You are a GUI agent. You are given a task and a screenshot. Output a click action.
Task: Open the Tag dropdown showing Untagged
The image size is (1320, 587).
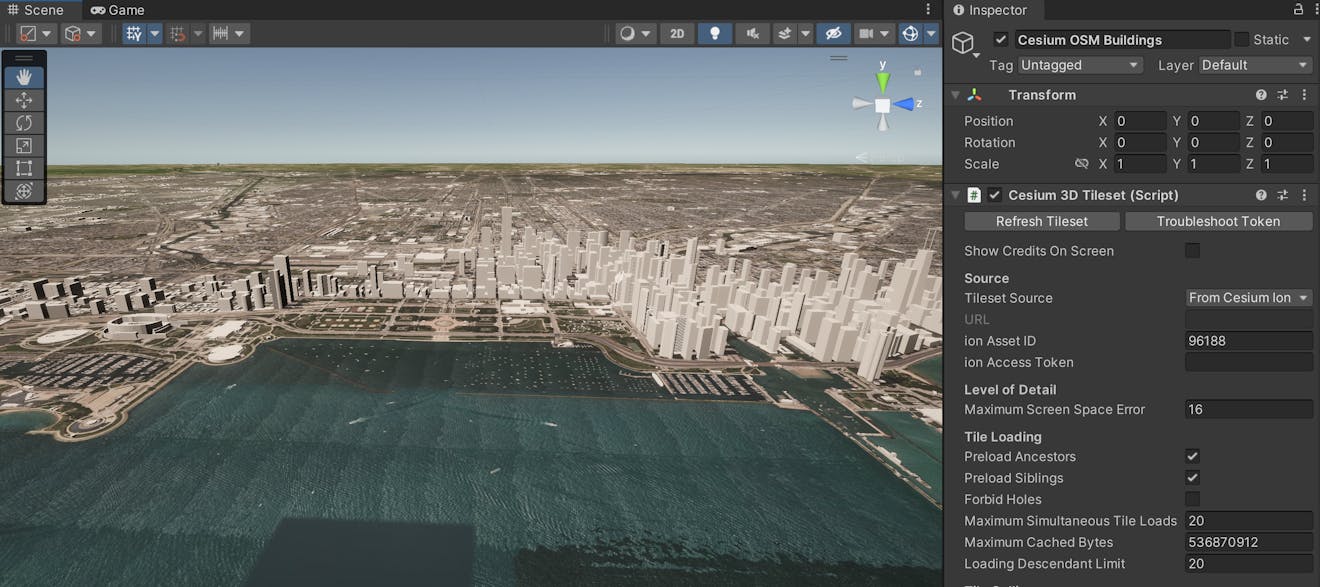coord(1079,64)
